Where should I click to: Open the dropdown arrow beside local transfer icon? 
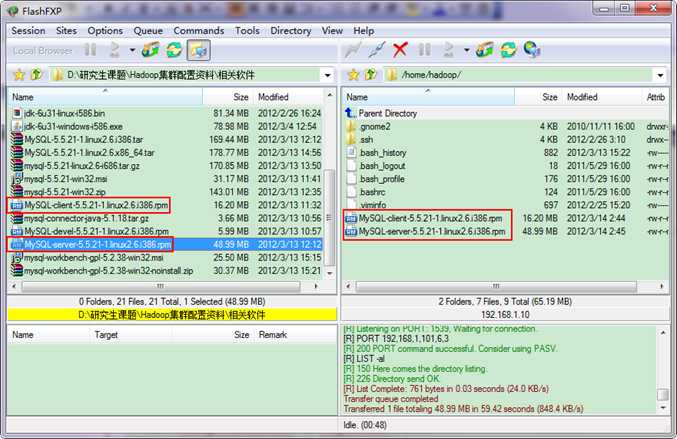pyautogui.click(x=132, y=51)
